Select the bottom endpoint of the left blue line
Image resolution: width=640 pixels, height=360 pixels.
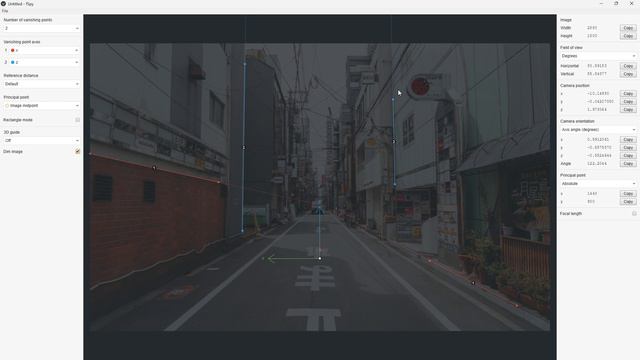click(242, 231)
